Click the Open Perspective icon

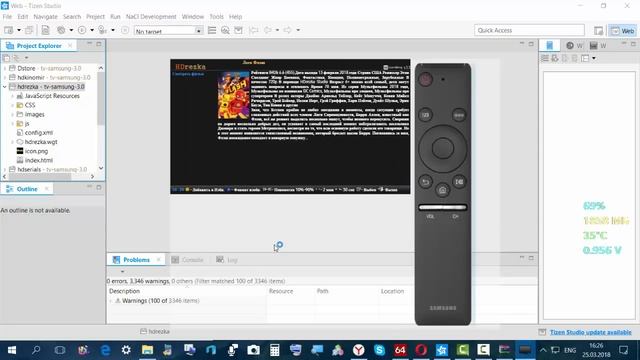[x=598, y=31]
